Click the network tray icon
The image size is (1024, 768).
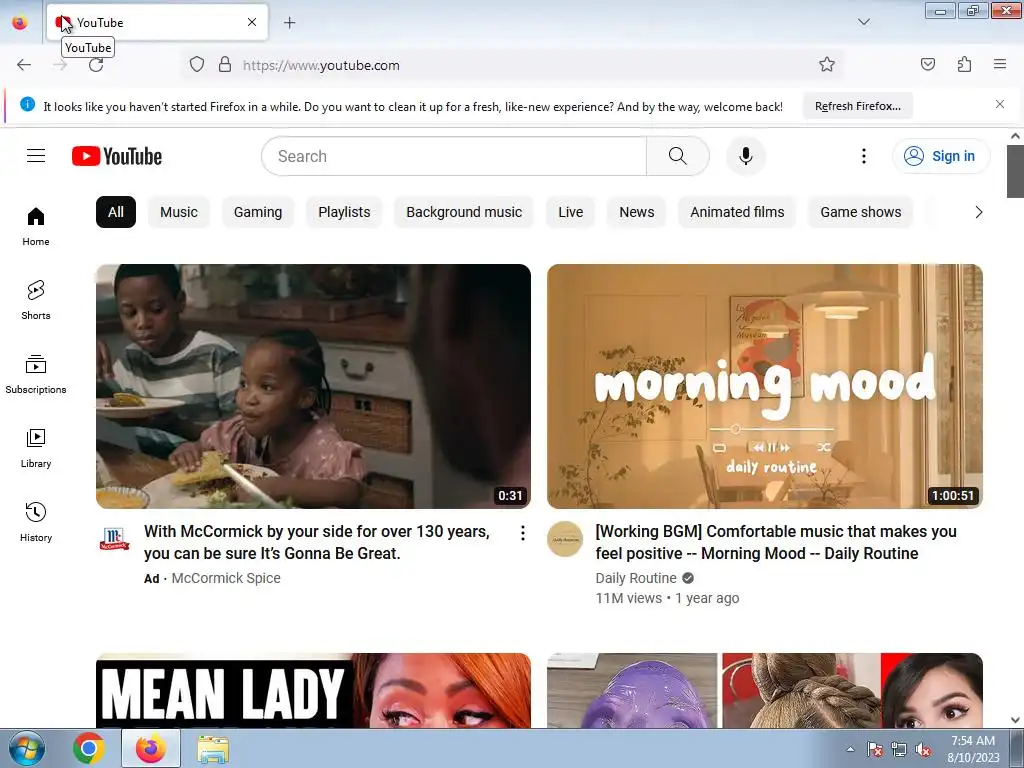899,750
